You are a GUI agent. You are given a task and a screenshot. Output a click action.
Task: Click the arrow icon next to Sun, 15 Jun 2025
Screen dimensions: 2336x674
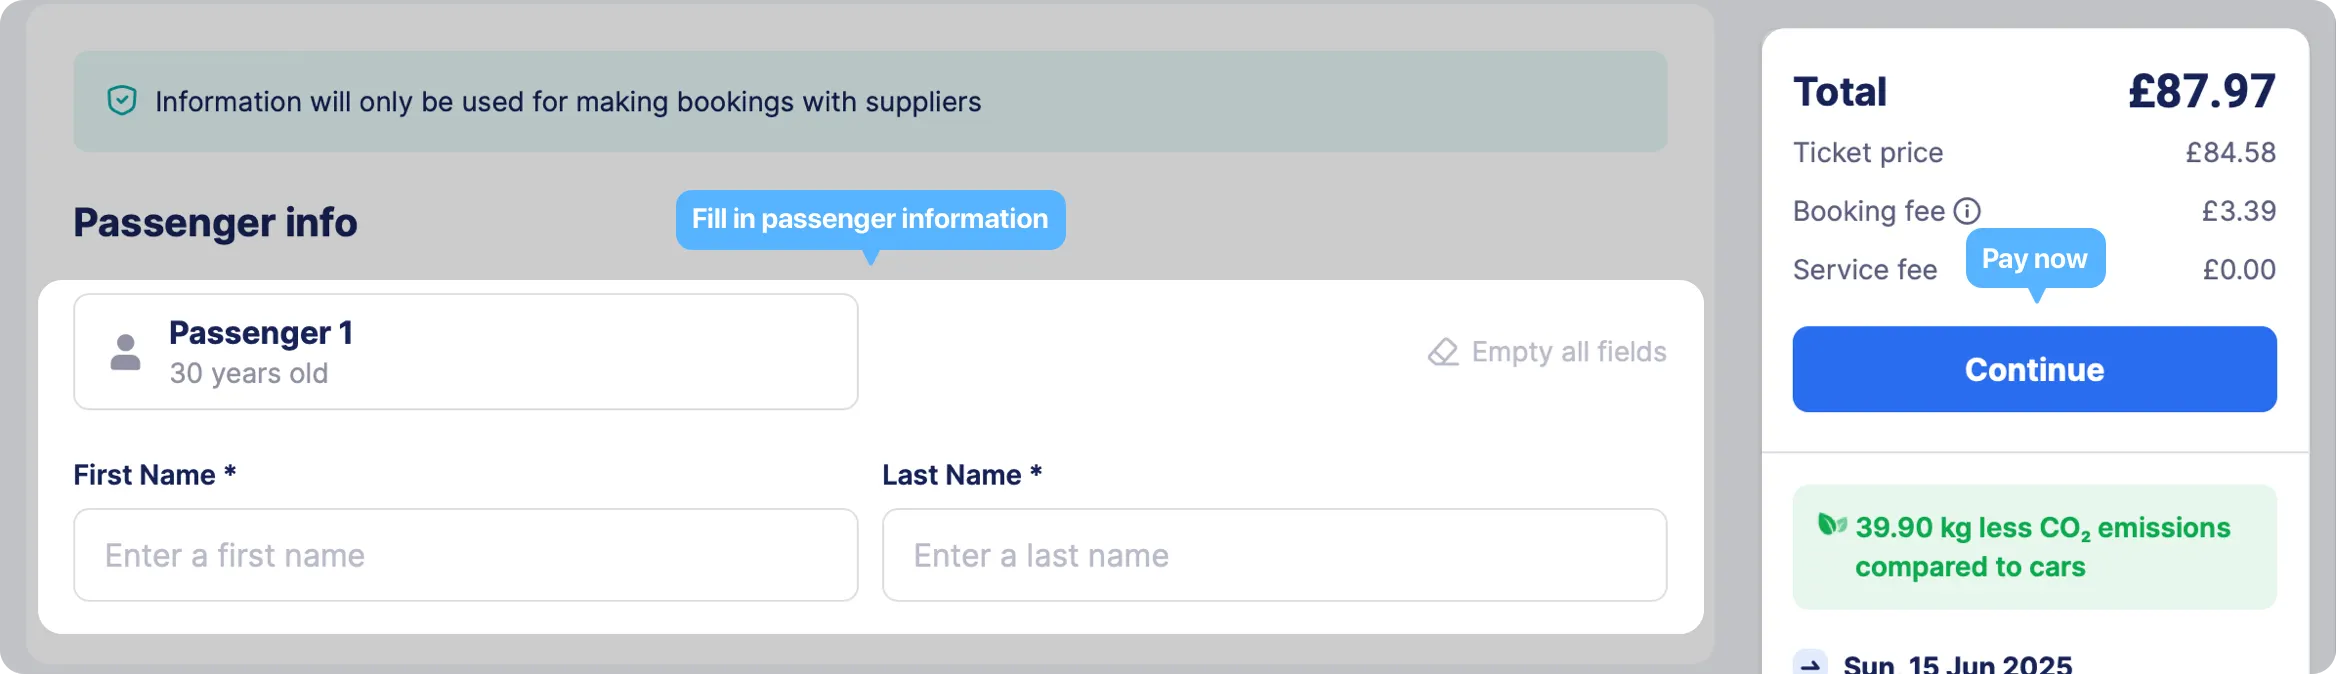pos(1810,663)
